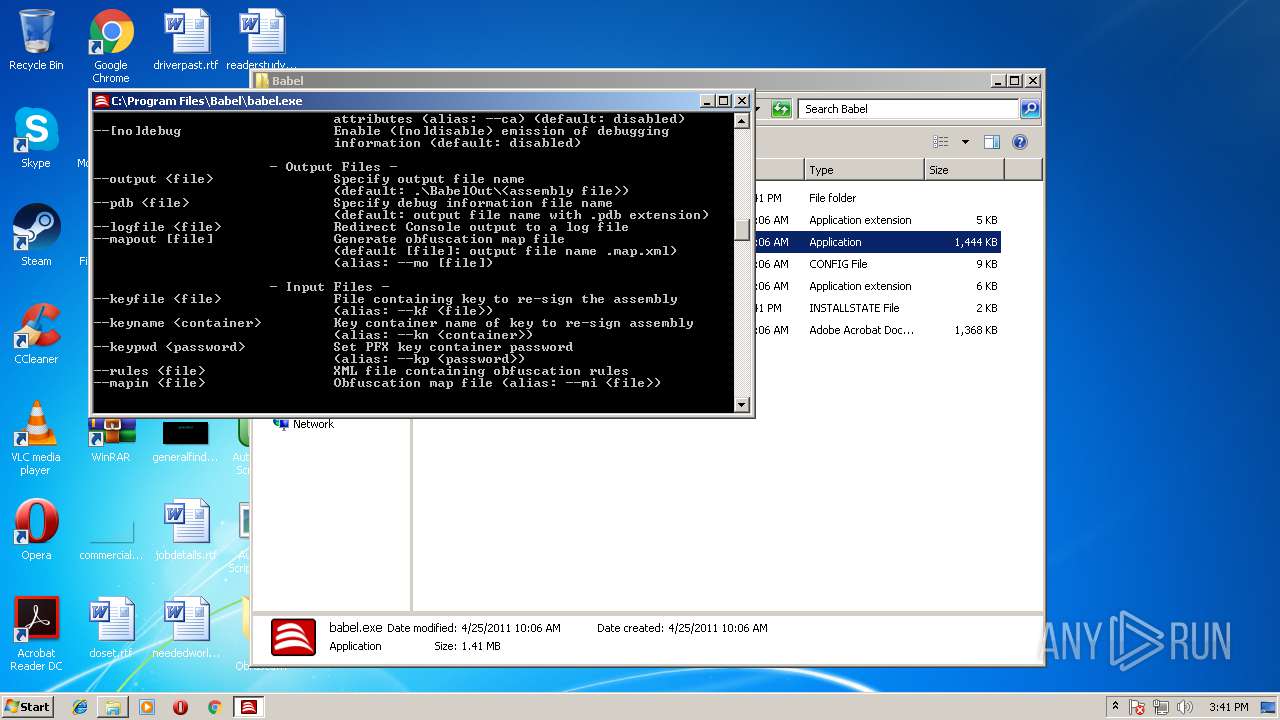Toggle the preview pane icon in explorer
Image resolution: width=1280 pixels, height=720 pixels.
[991, 142]
